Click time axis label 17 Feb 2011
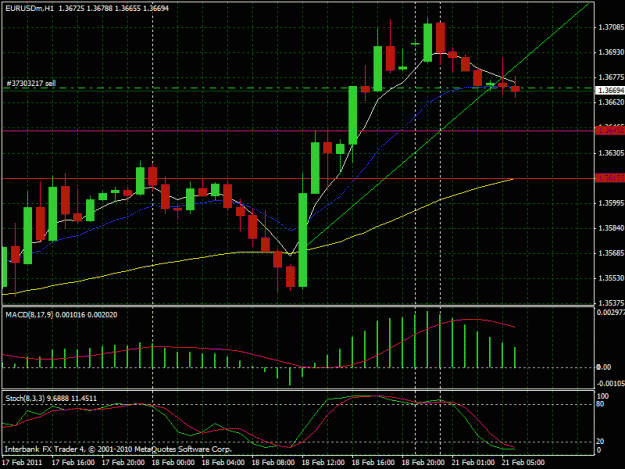The image size is (625, 469). pyautogui.click(x=22, y=463)
